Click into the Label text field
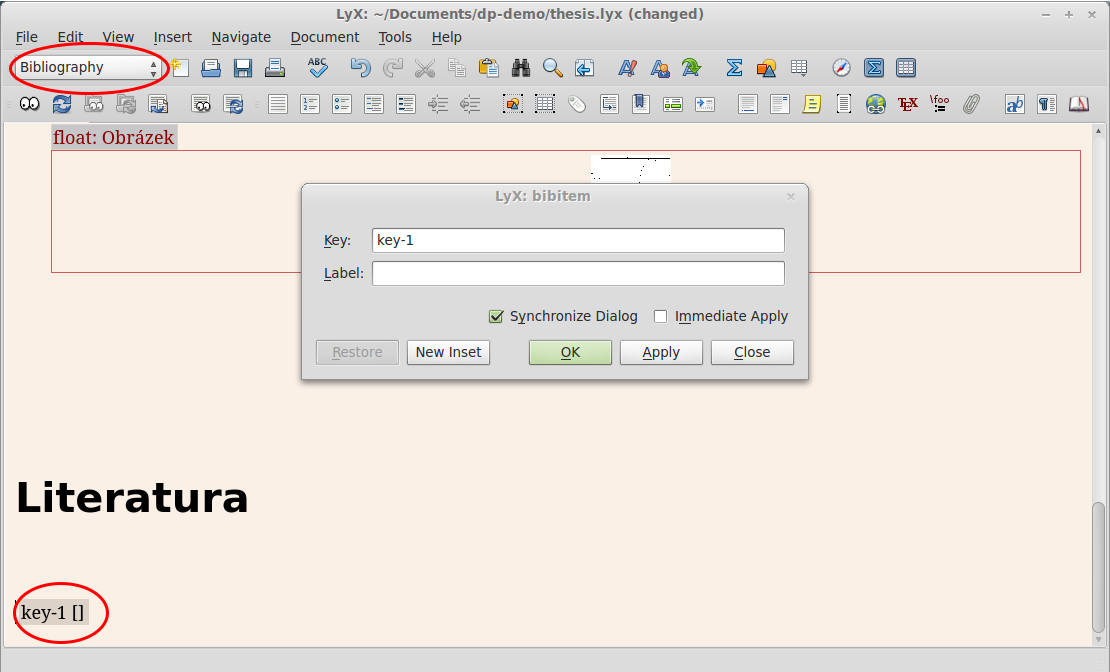The image size is (1110, 672). tap(578, 274)
